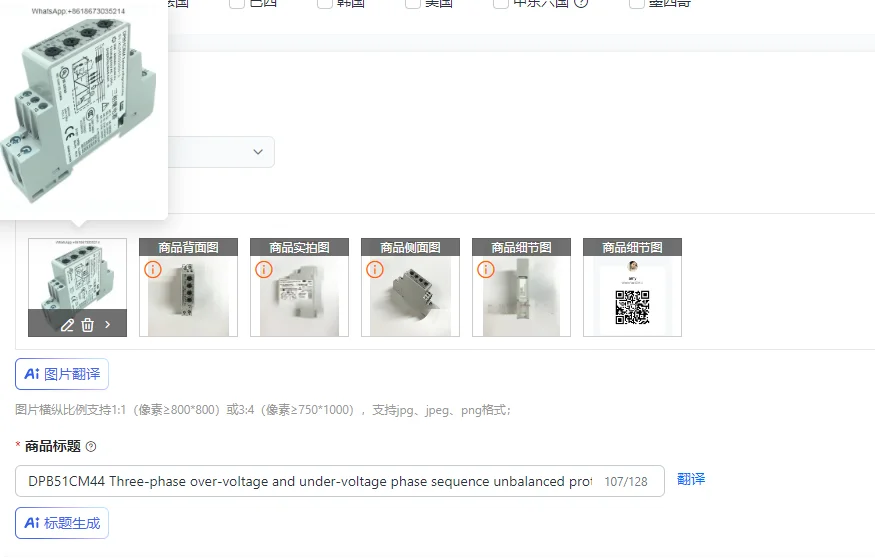This screenshot has width=875, height=558.
Task: Tick the 韩国 checkbox
Action: pos(325,3)
